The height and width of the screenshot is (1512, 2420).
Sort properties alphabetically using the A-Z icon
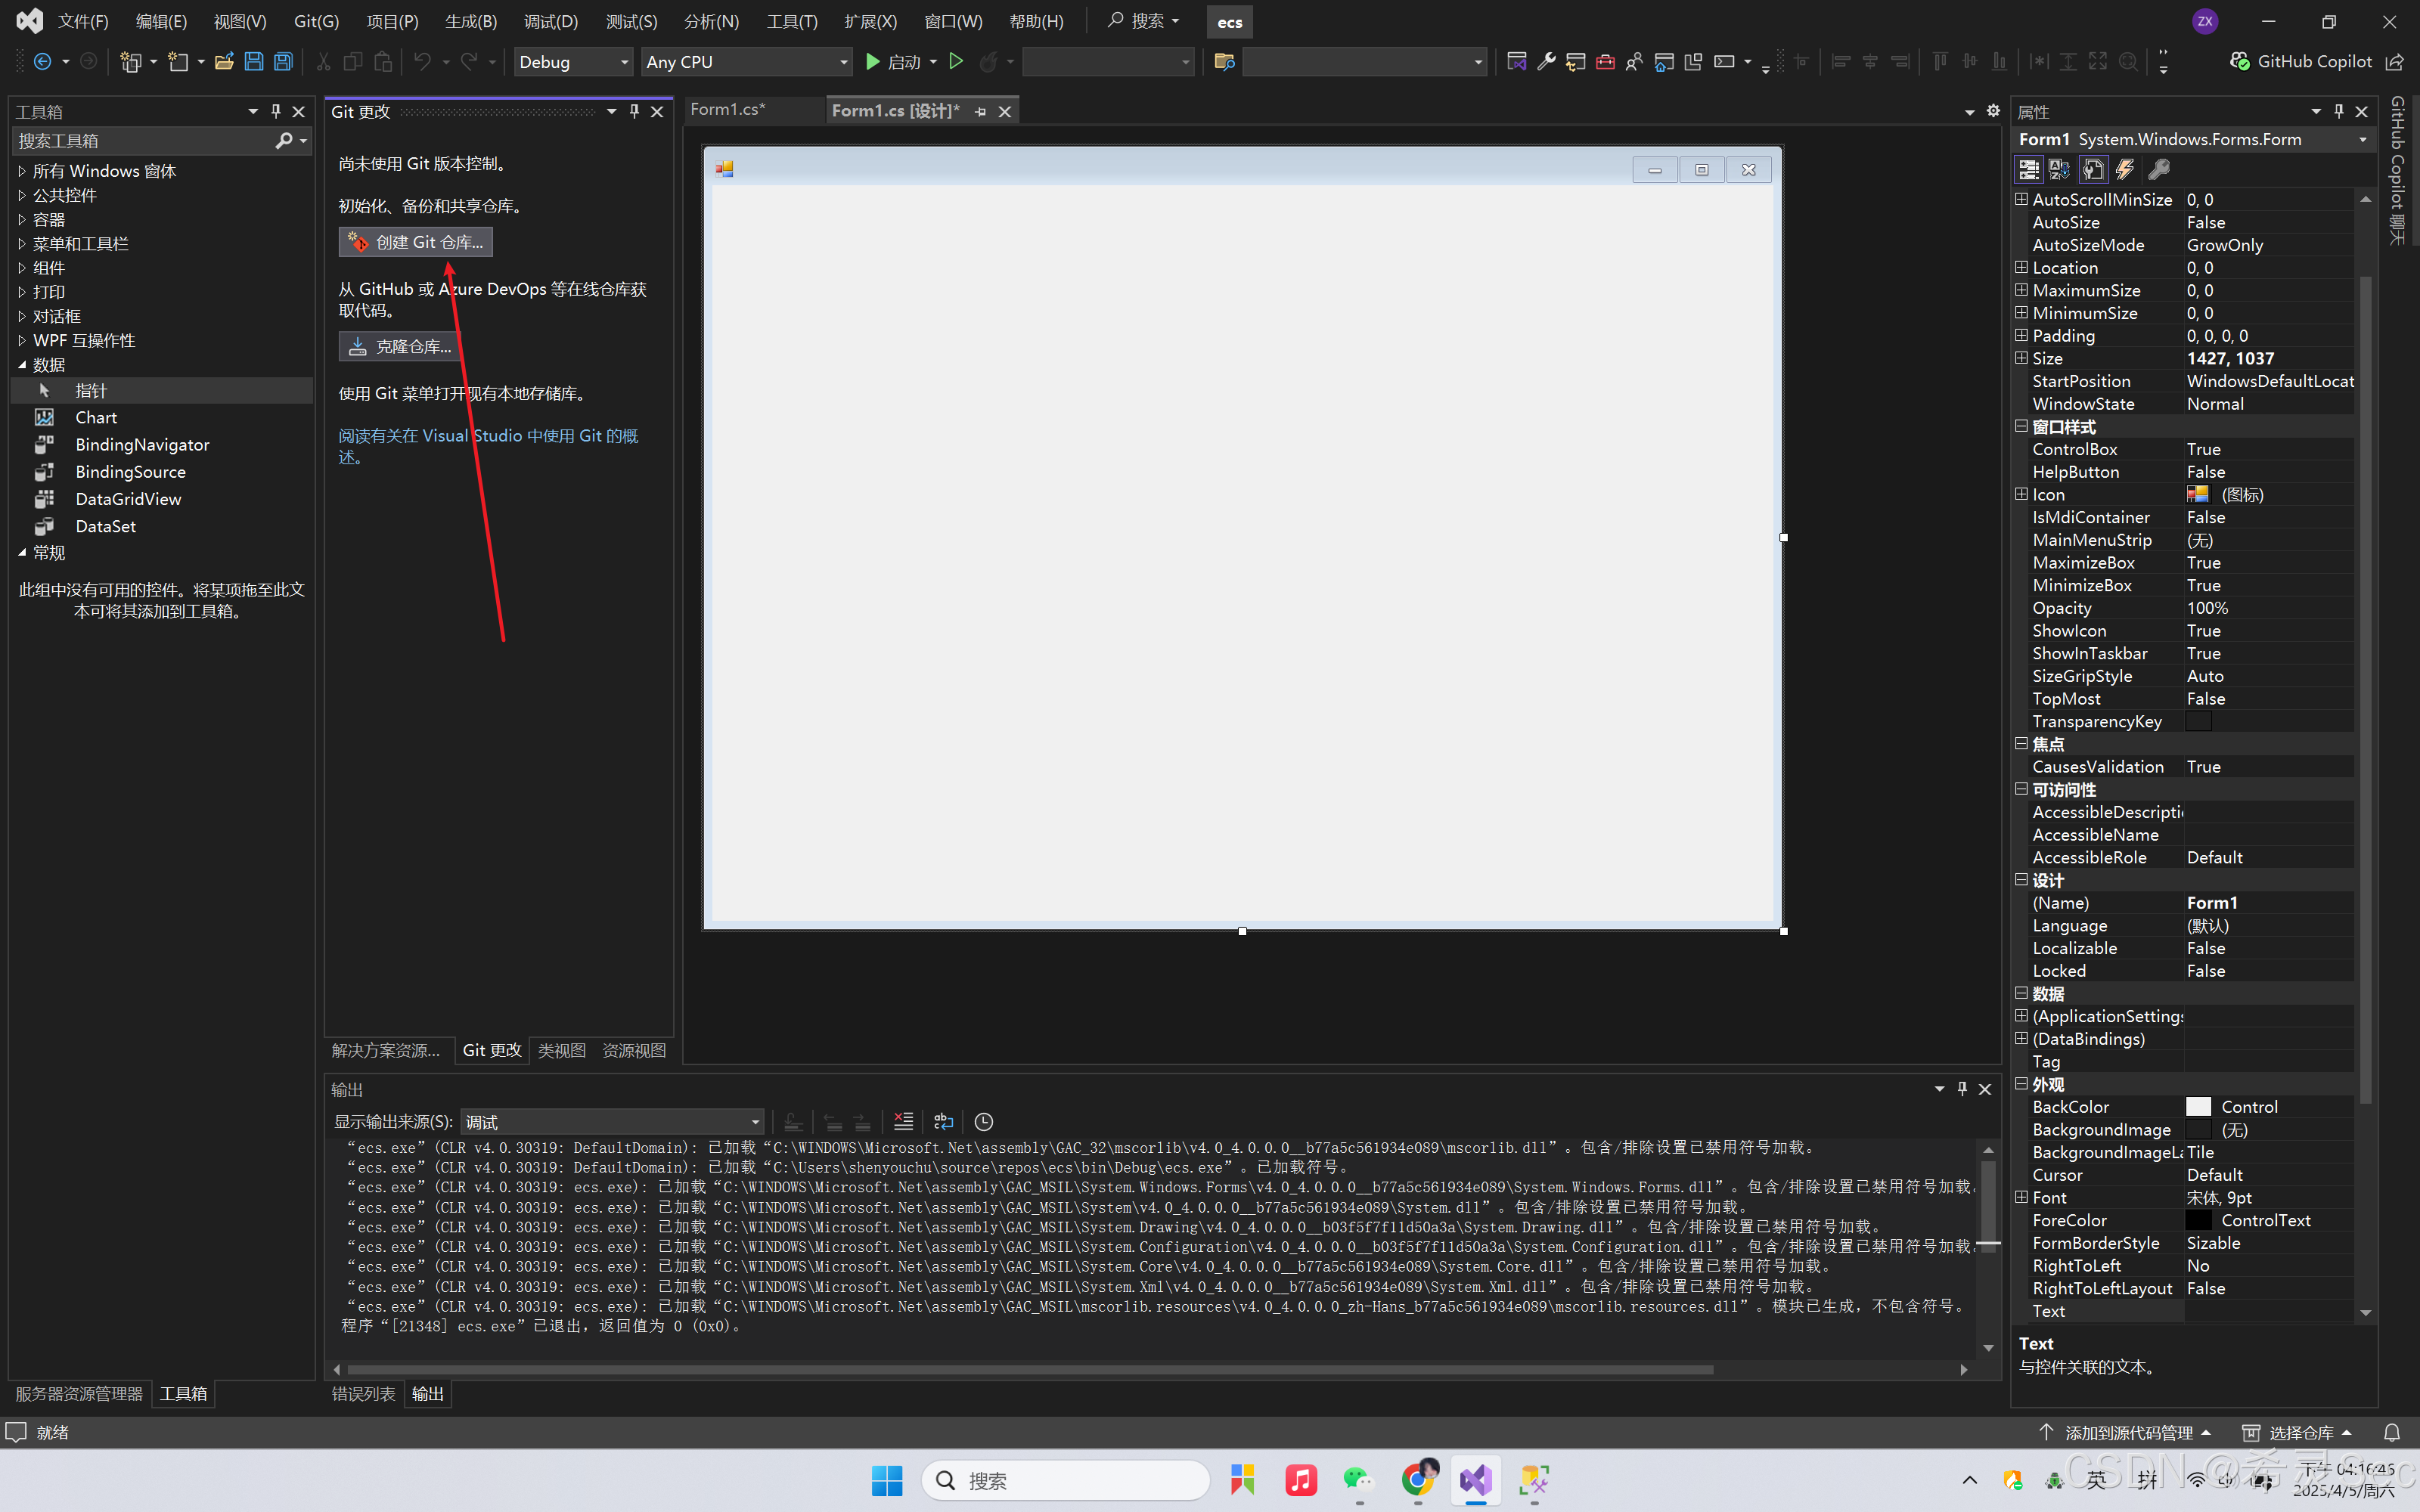click(2059, 169)
